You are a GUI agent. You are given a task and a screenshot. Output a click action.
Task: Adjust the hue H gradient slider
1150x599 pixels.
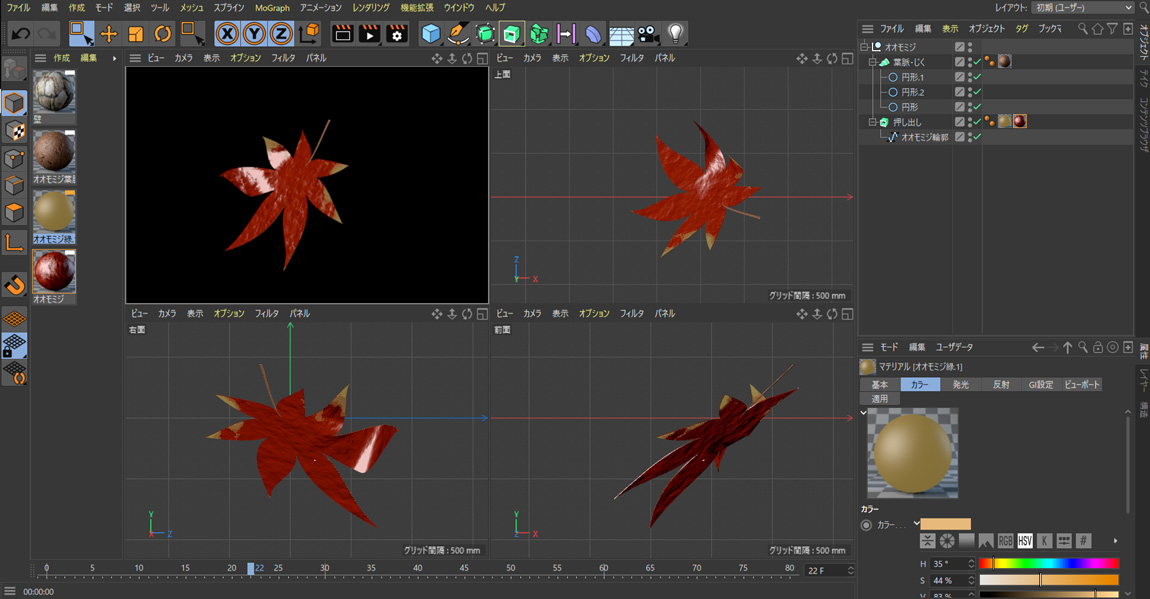pyautogui.click(x=1048, y=564)
